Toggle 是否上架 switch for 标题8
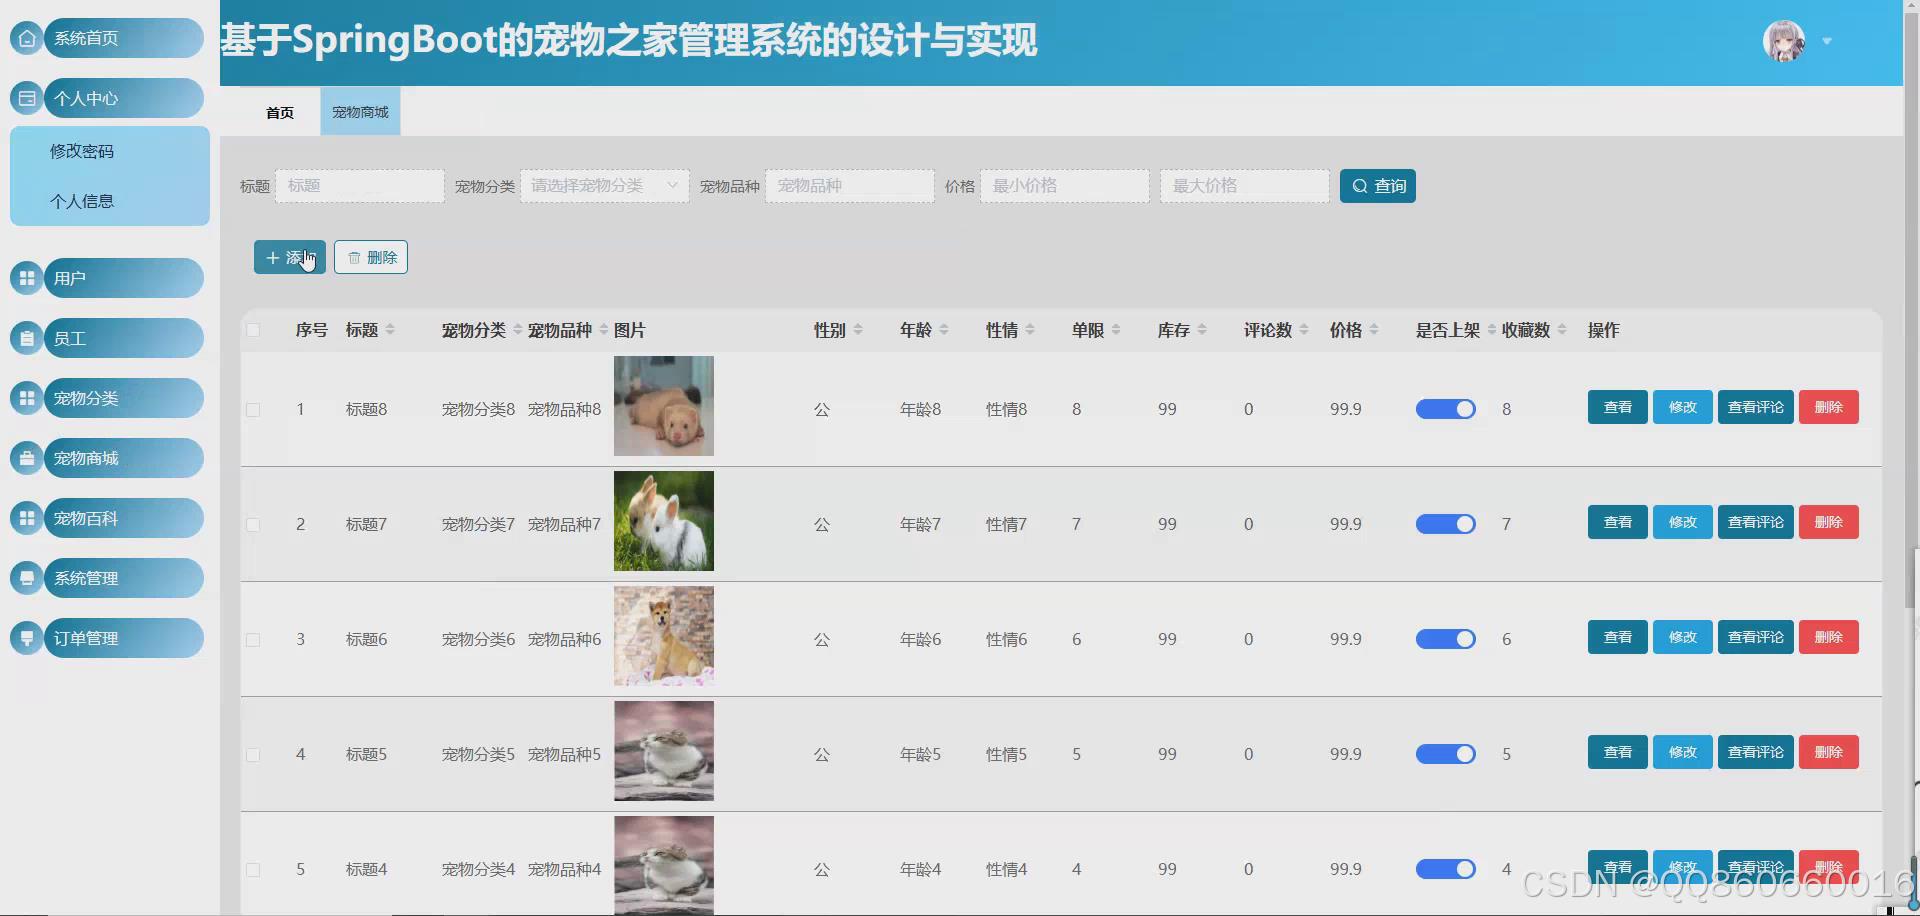The height and width of the screenshot is (916, 1920). [x=1445, y=409]
